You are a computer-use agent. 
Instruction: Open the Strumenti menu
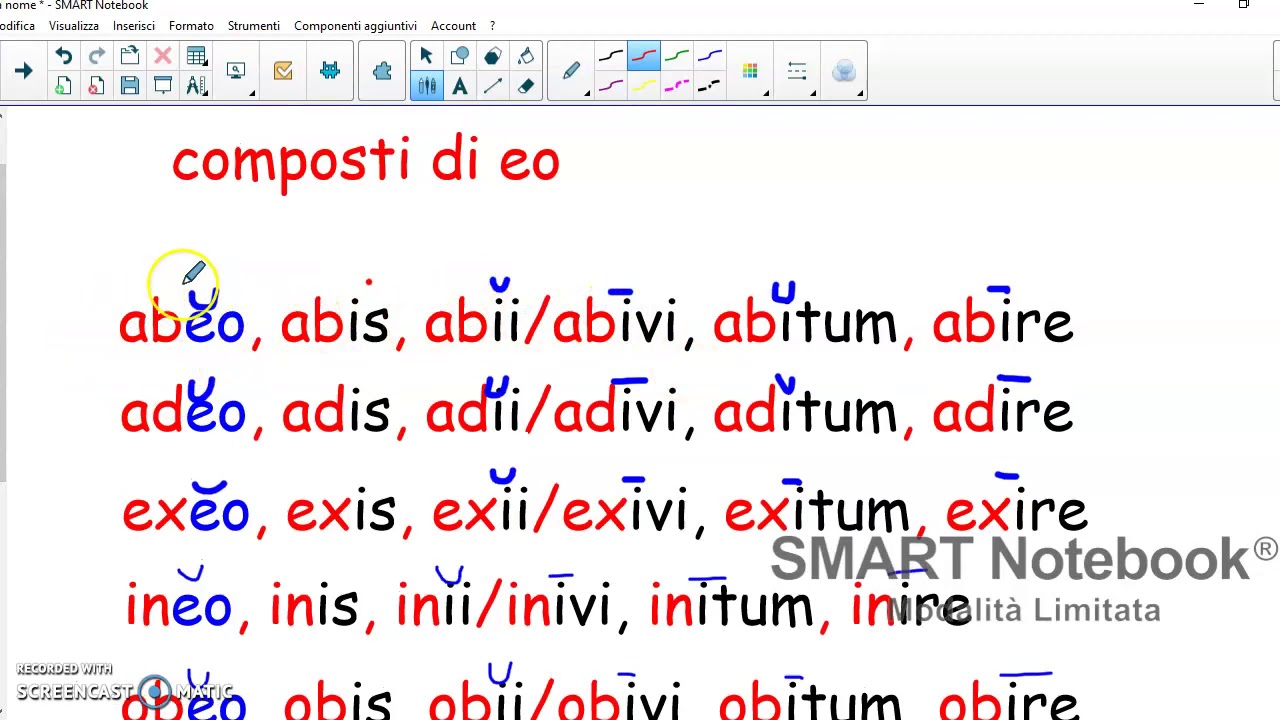coord(254,25)
